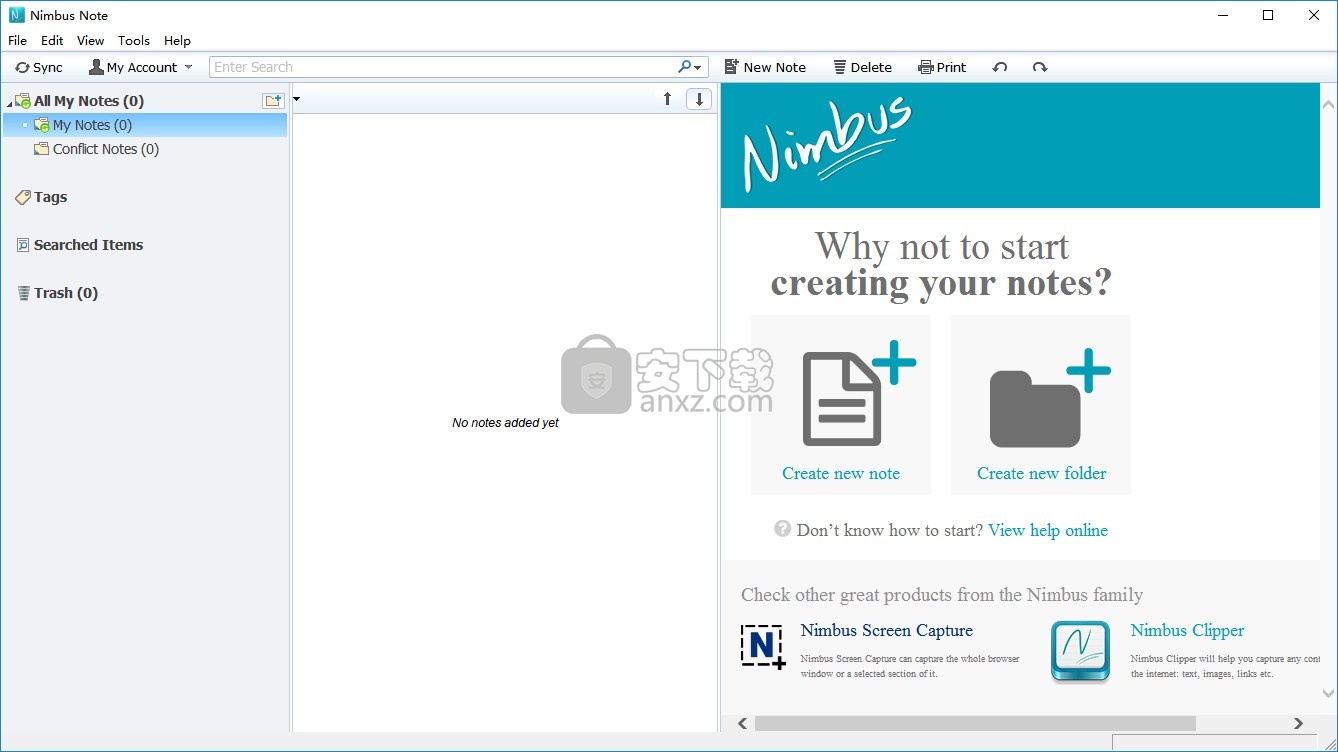The width and height of the screenshot is (1338, 752).
Task: Collapse the All My Notes tree
Action: tap(10, 102)
